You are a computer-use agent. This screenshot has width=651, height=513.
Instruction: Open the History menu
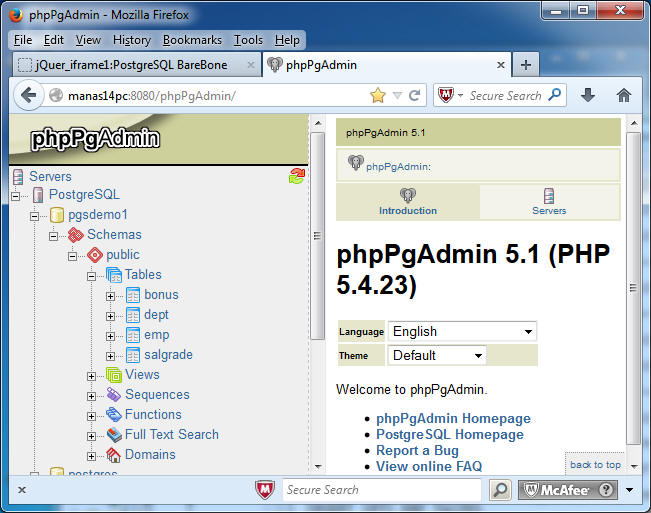[x=132, y=40]
